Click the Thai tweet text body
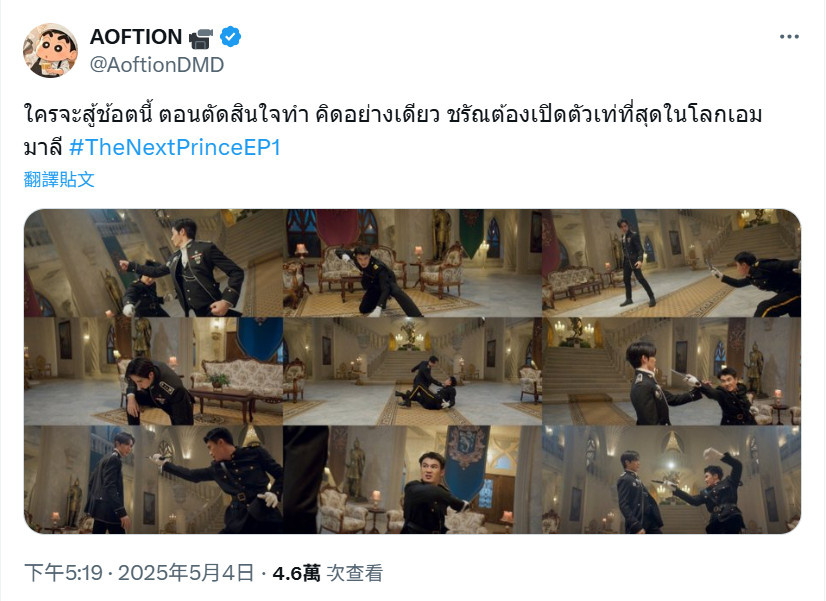The height and width of the screenshot is (601, 826). (393, 131)
